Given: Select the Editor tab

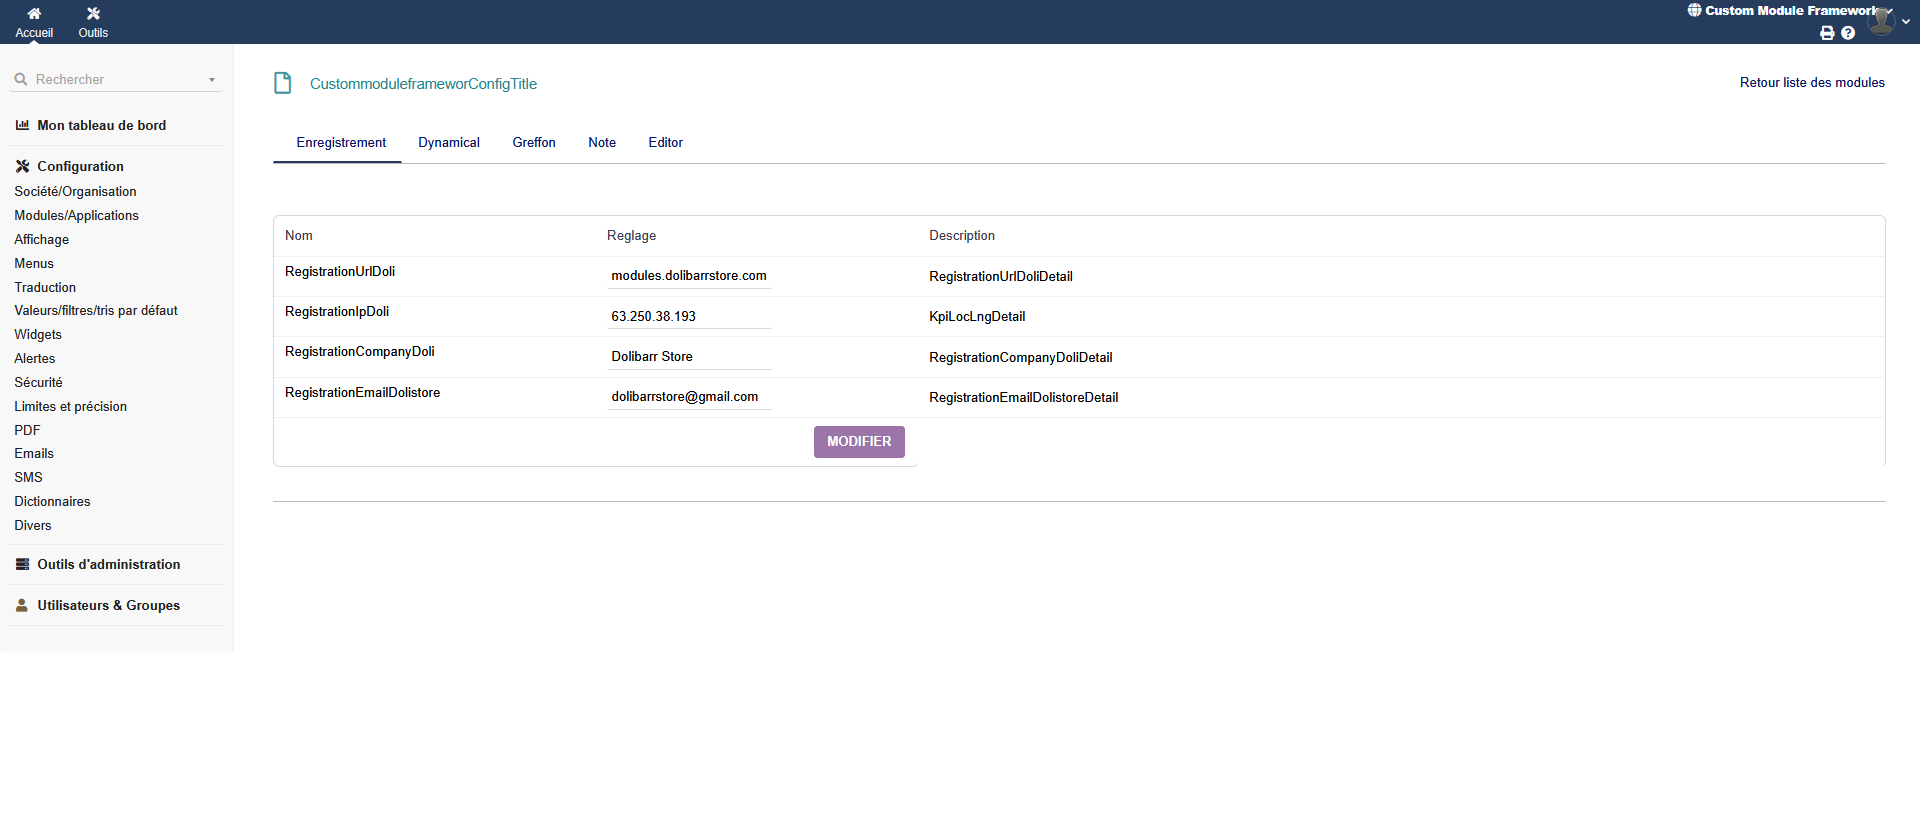Looking at the screenshot, I should pyautogui.click(x=665, y=143).
